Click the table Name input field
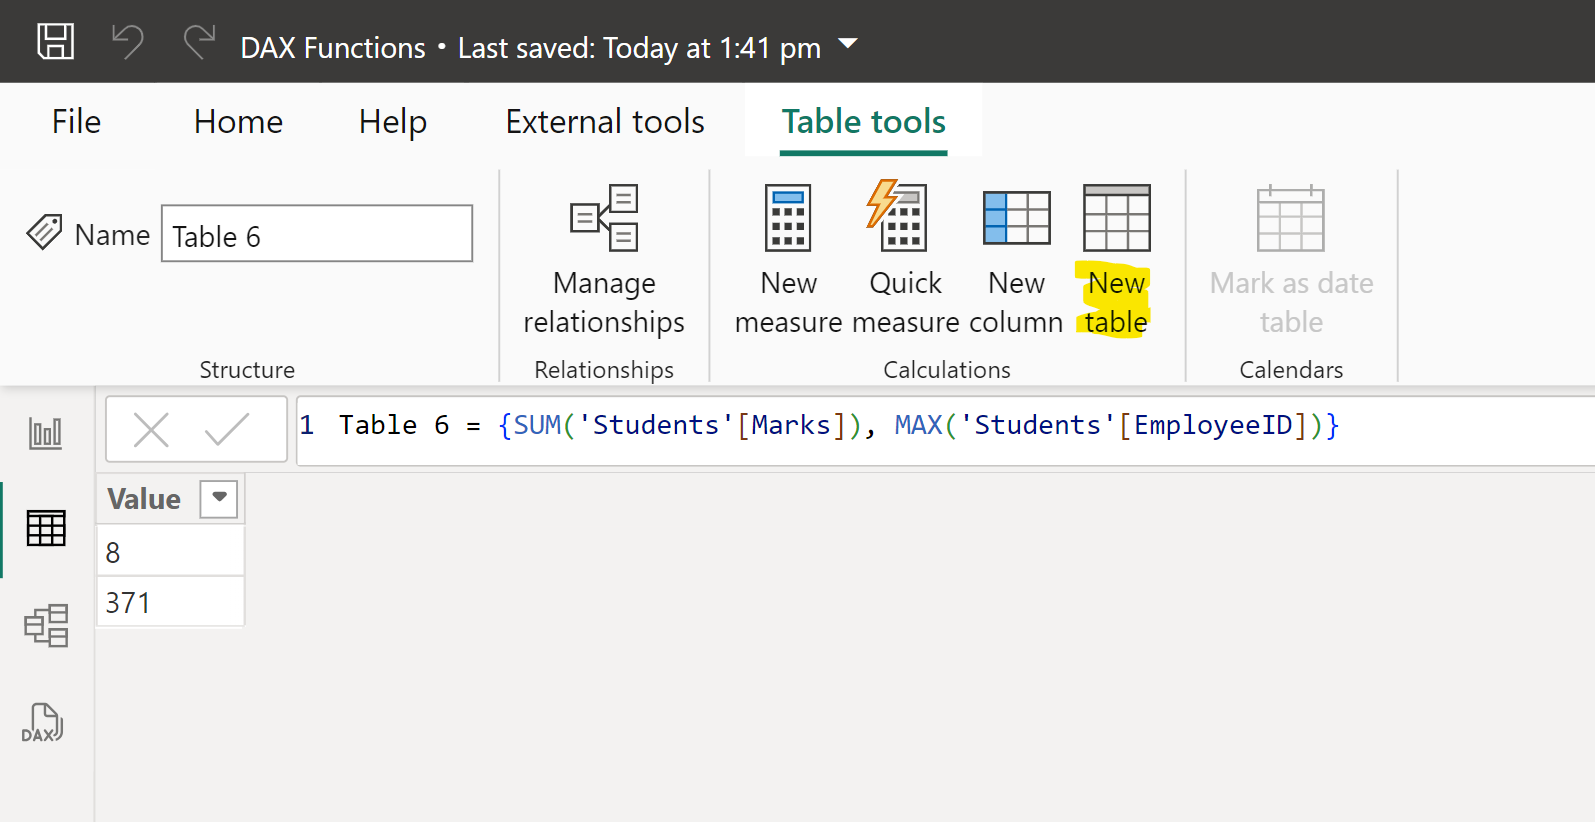The width and height of the screenshot is (1595, 822). tap(317, 235)
